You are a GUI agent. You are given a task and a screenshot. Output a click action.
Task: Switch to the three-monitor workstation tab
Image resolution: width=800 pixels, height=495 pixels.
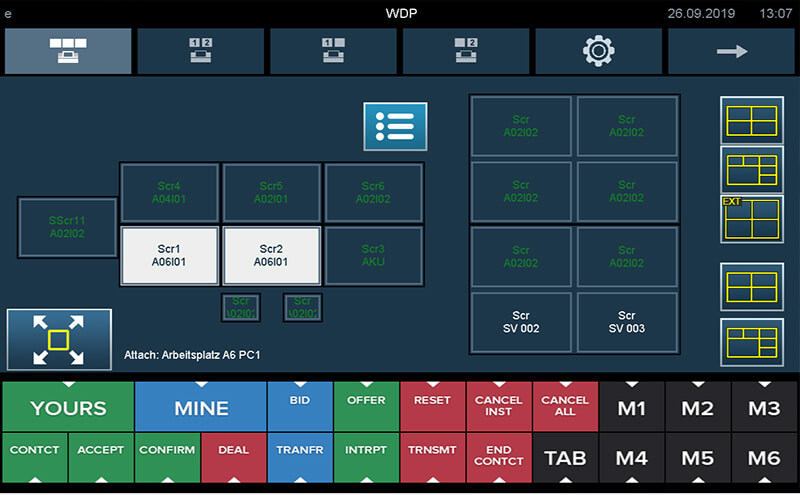point(67,51)
